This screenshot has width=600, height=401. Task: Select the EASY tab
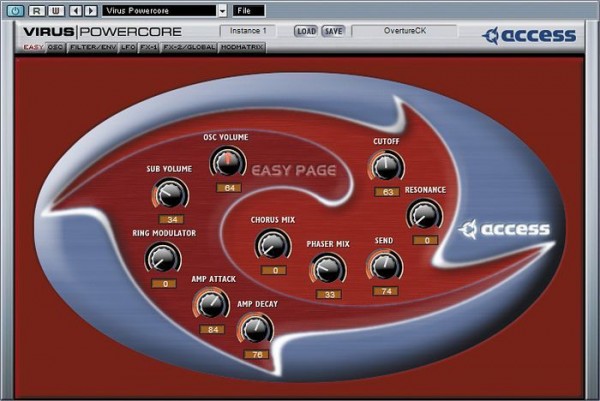pyautogui.click(x=34, y=47)
